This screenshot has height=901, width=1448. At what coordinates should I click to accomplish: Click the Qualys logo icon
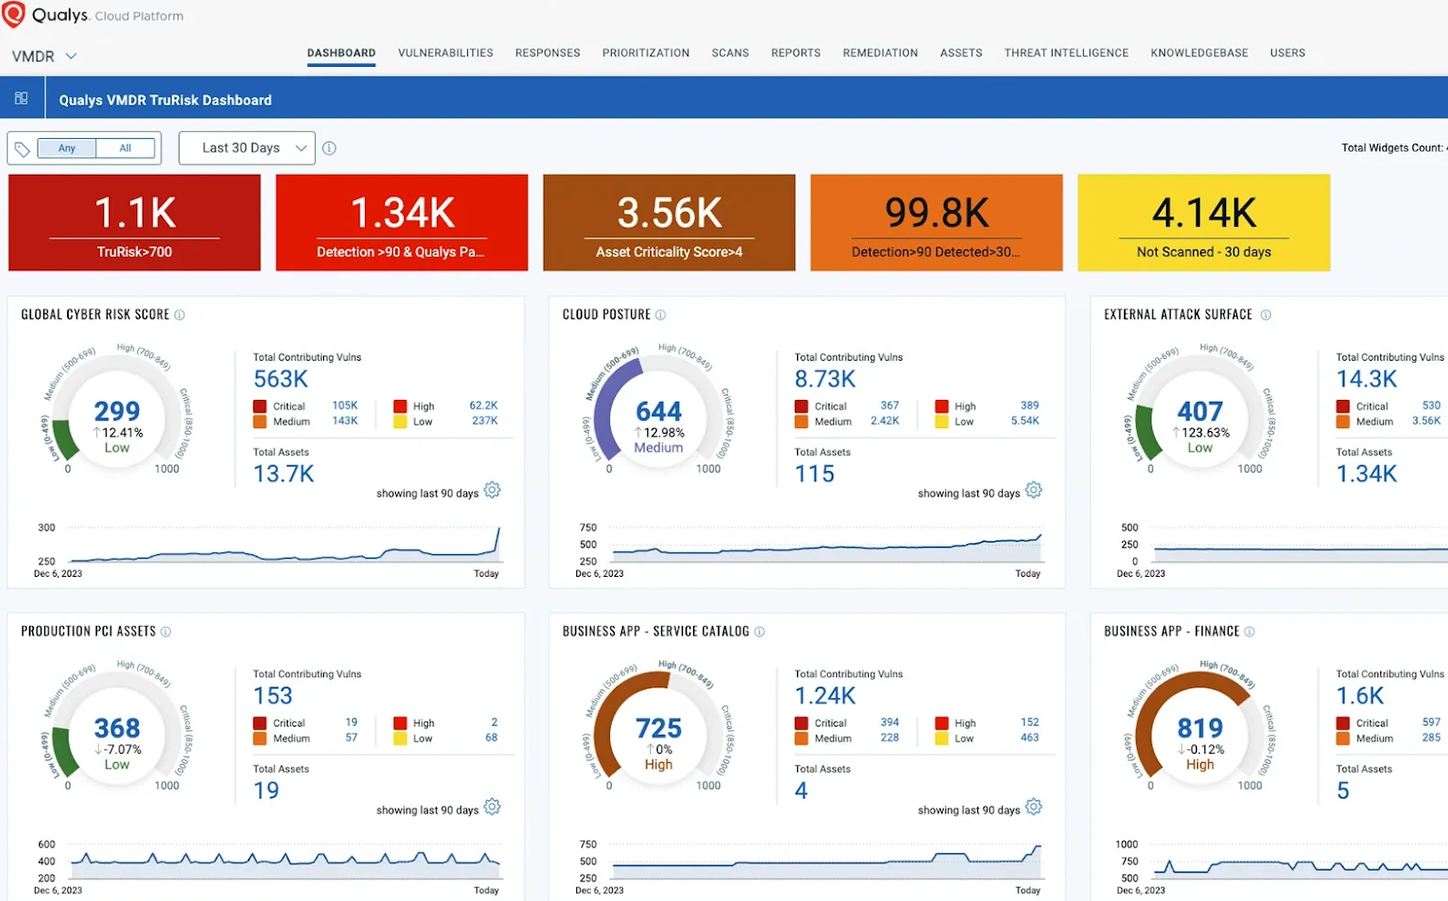(x=14, y=15)
